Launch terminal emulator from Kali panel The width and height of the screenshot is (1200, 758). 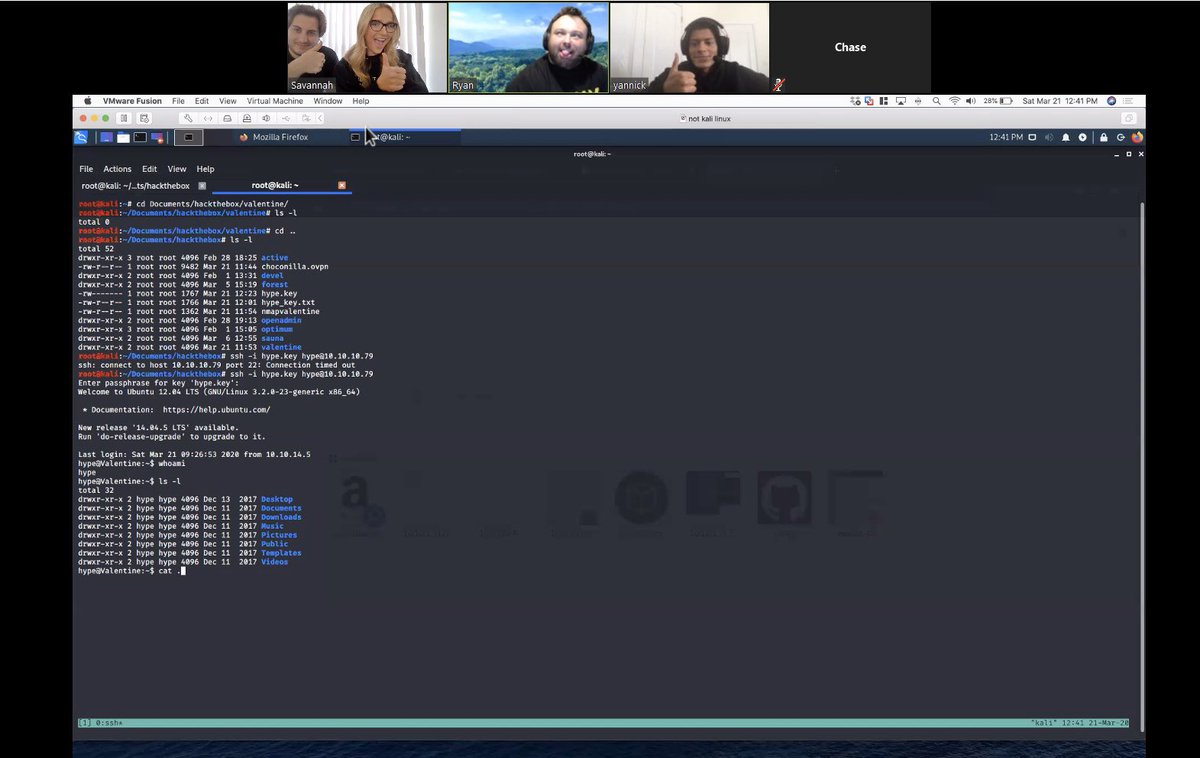click(140, 137)
